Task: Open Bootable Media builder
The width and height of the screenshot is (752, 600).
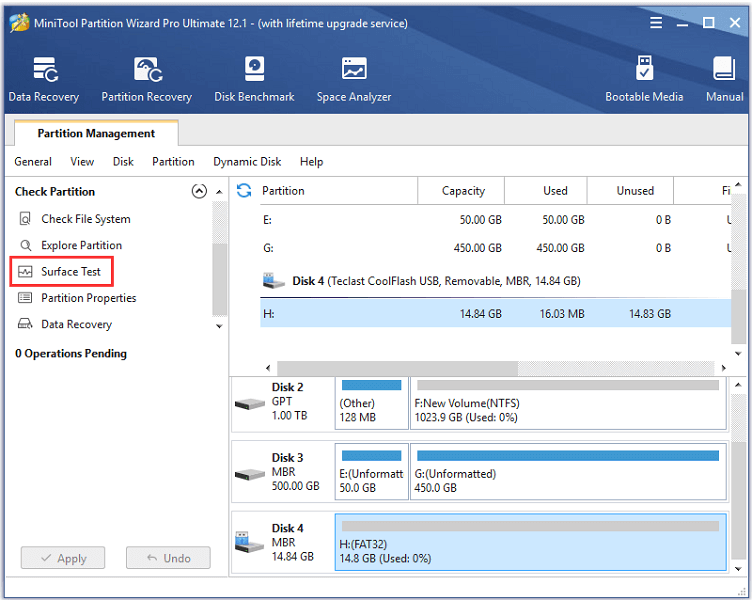Action: (644, 79)
